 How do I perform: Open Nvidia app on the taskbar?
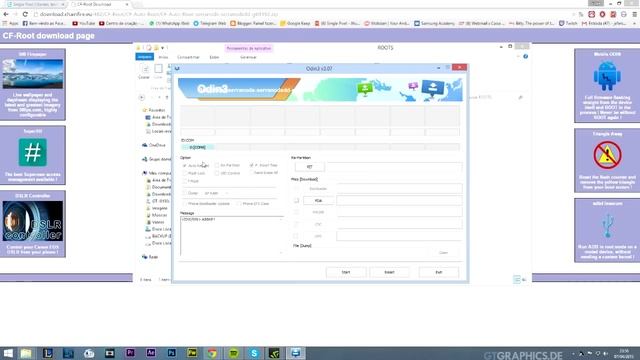point(275,353)
